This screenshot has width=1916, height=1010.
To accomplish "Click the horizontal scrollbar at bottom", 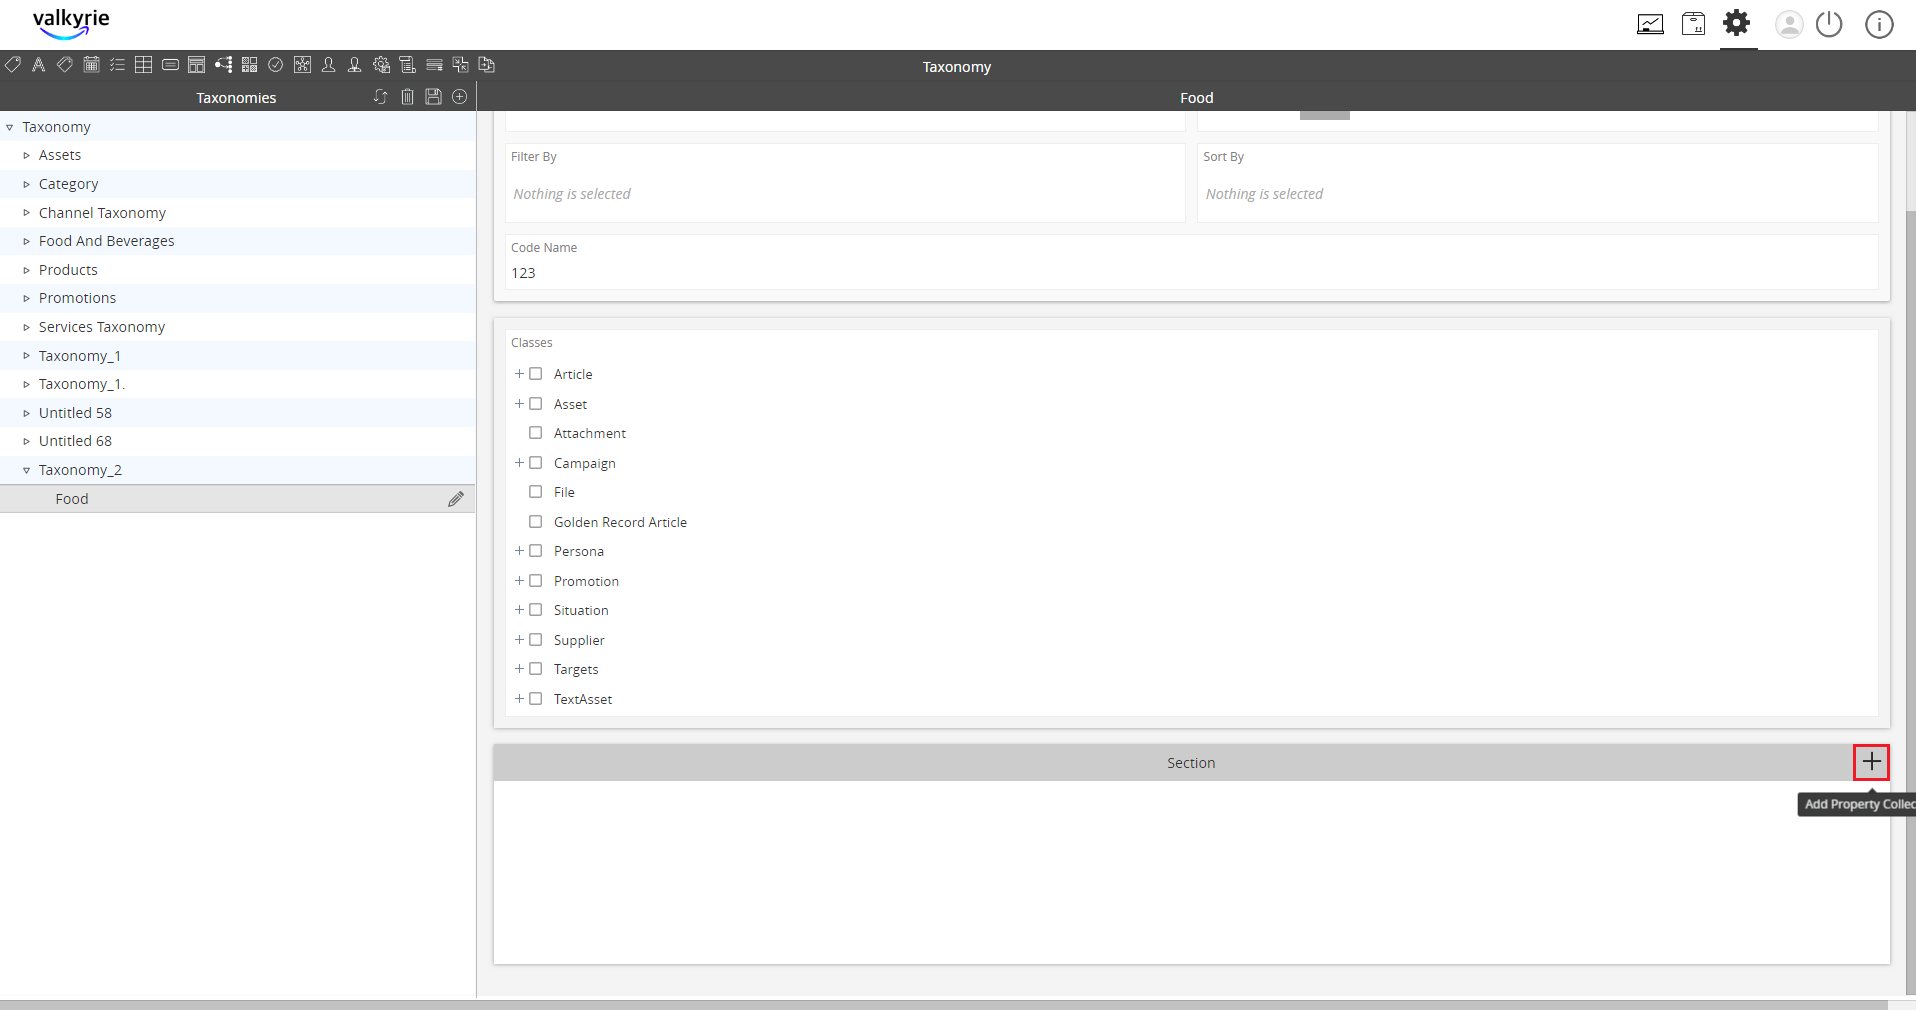I will (943, 1004).
